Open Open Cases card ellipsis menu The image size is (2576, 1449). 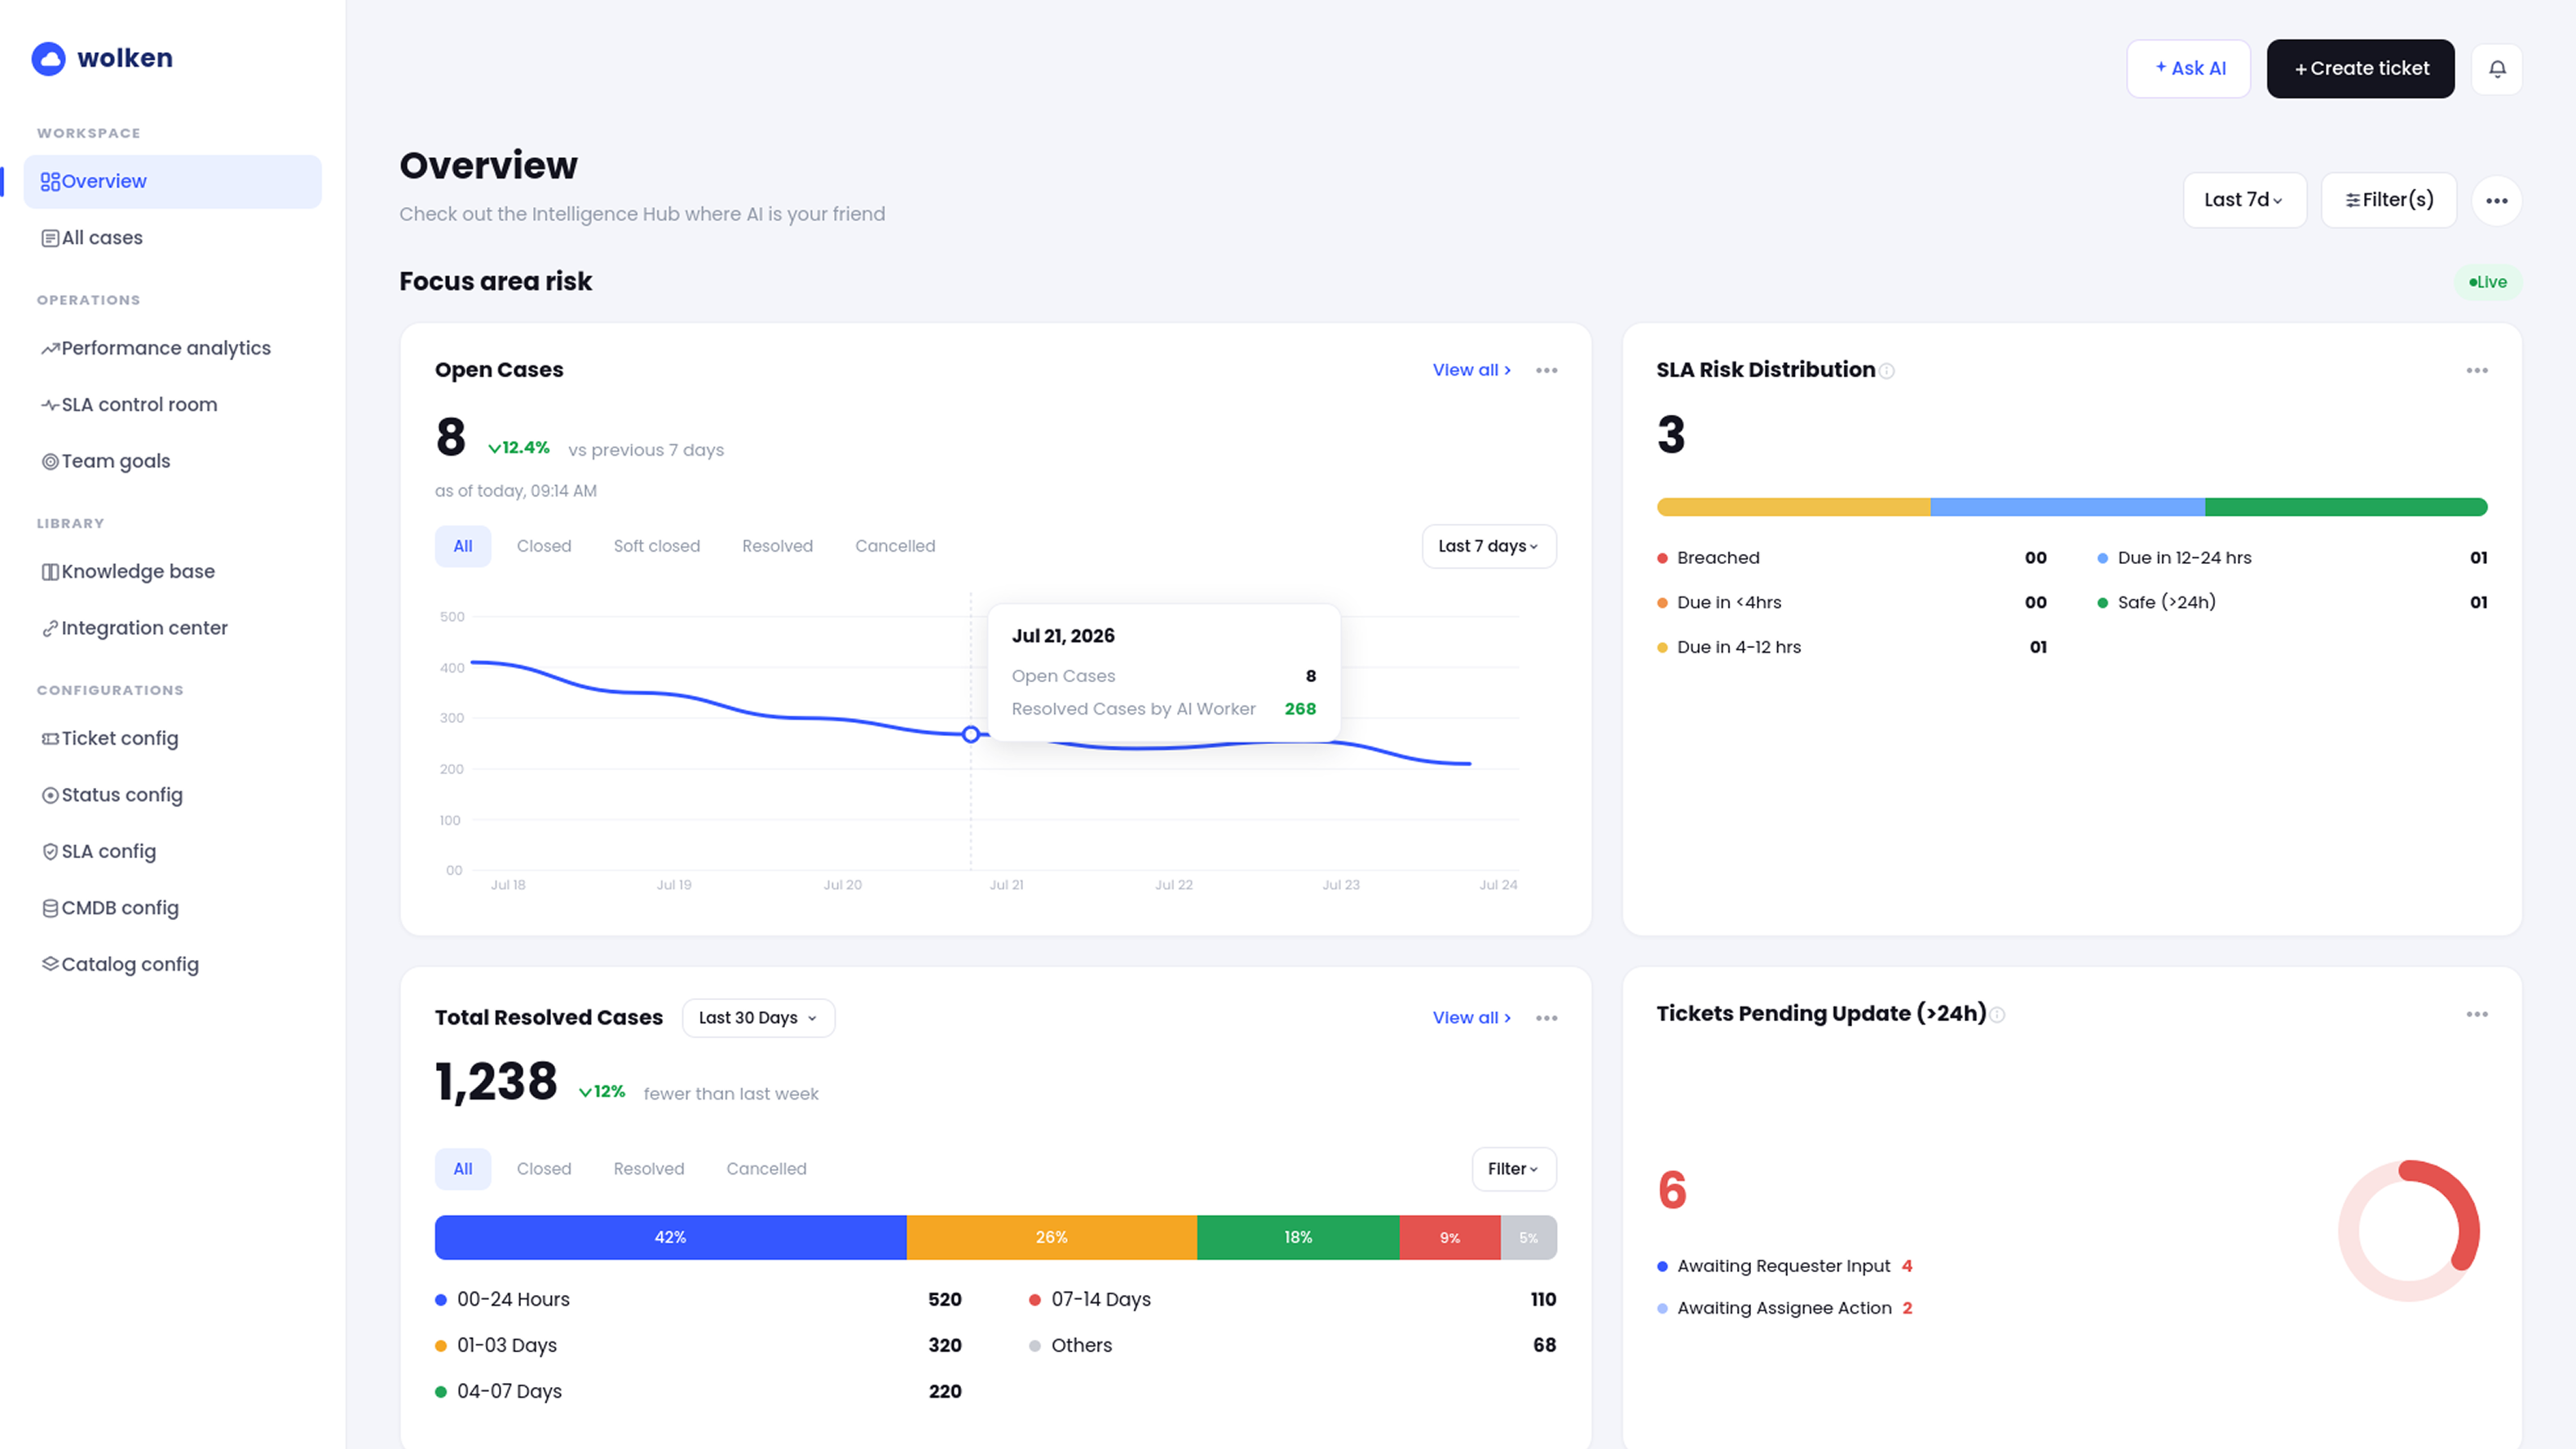[1547, 370]
